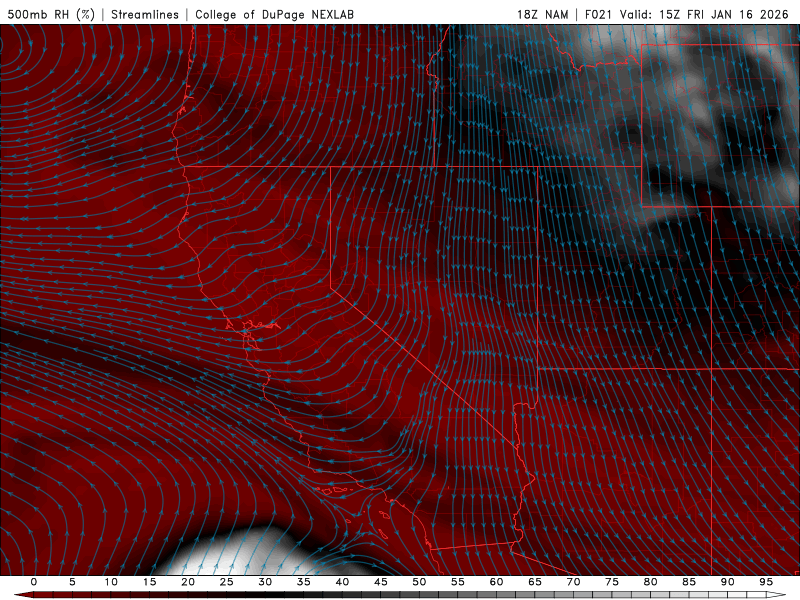Click the "45" tick label on the color scale
The image size is (800, 600).
pos(381,582)
